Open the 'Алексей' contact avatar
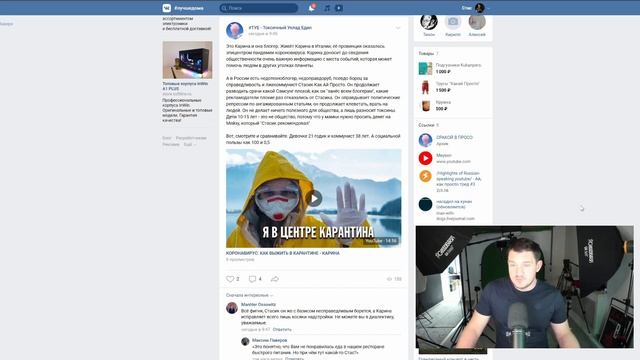This screenshot has height=360, width=640. [x=477, y=21]
